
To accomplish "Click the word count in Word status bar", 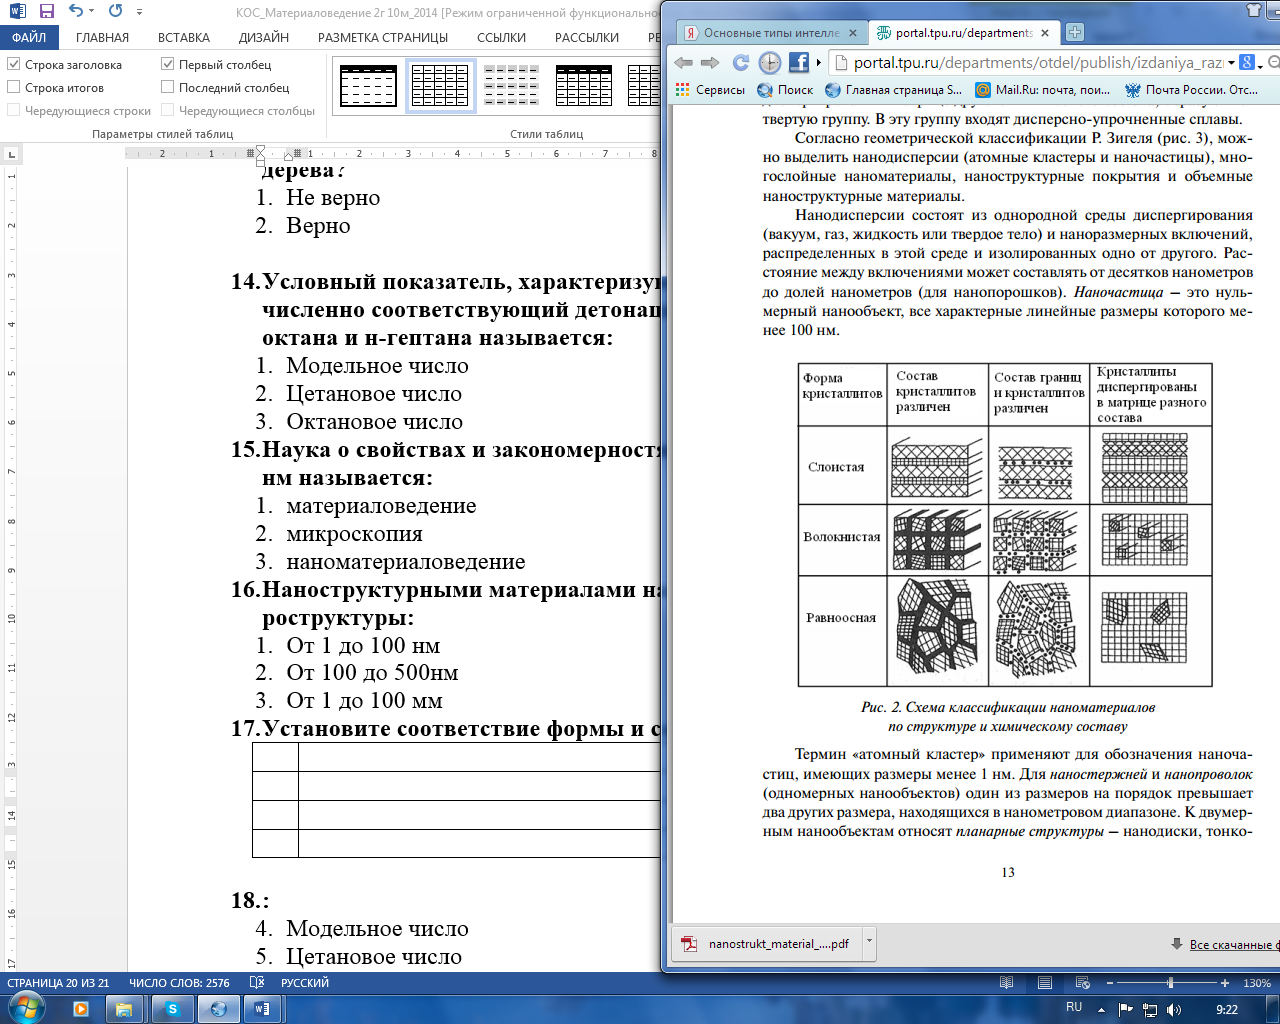I will [x=179, y=983].
